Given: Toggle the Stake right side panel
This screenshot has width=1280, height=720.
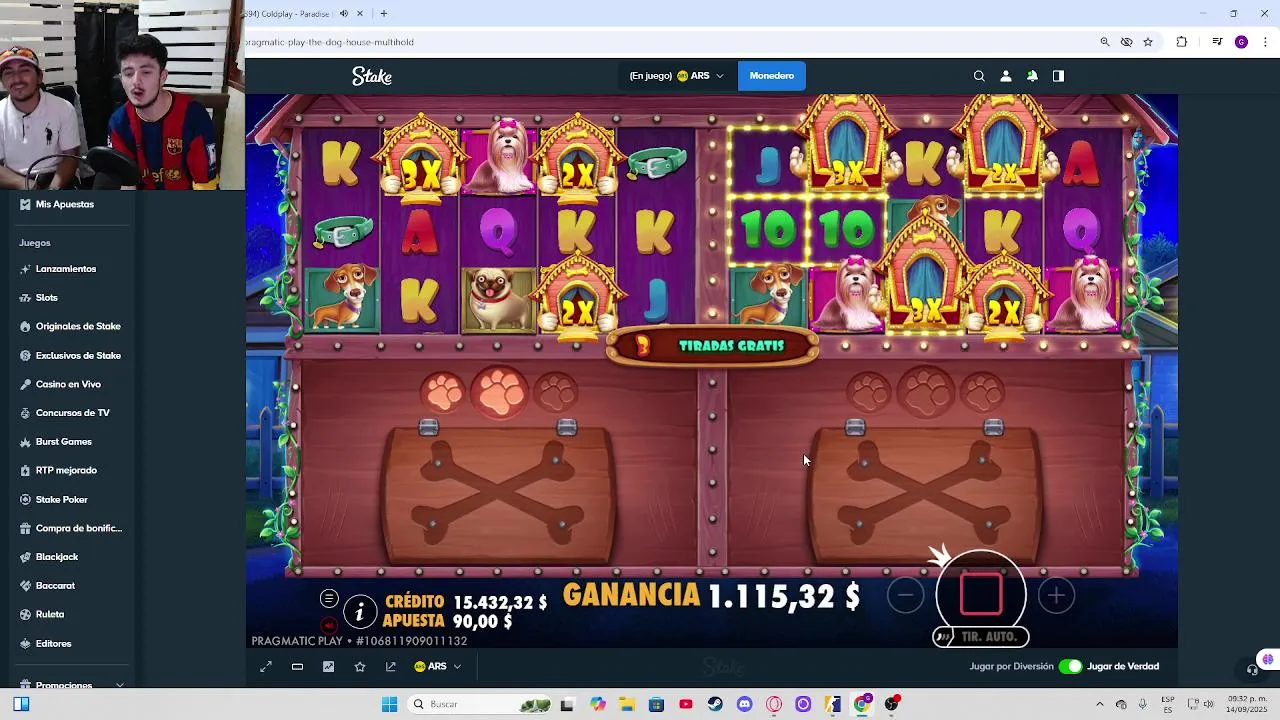Looking at the screenshot, I should (1058, 76).
